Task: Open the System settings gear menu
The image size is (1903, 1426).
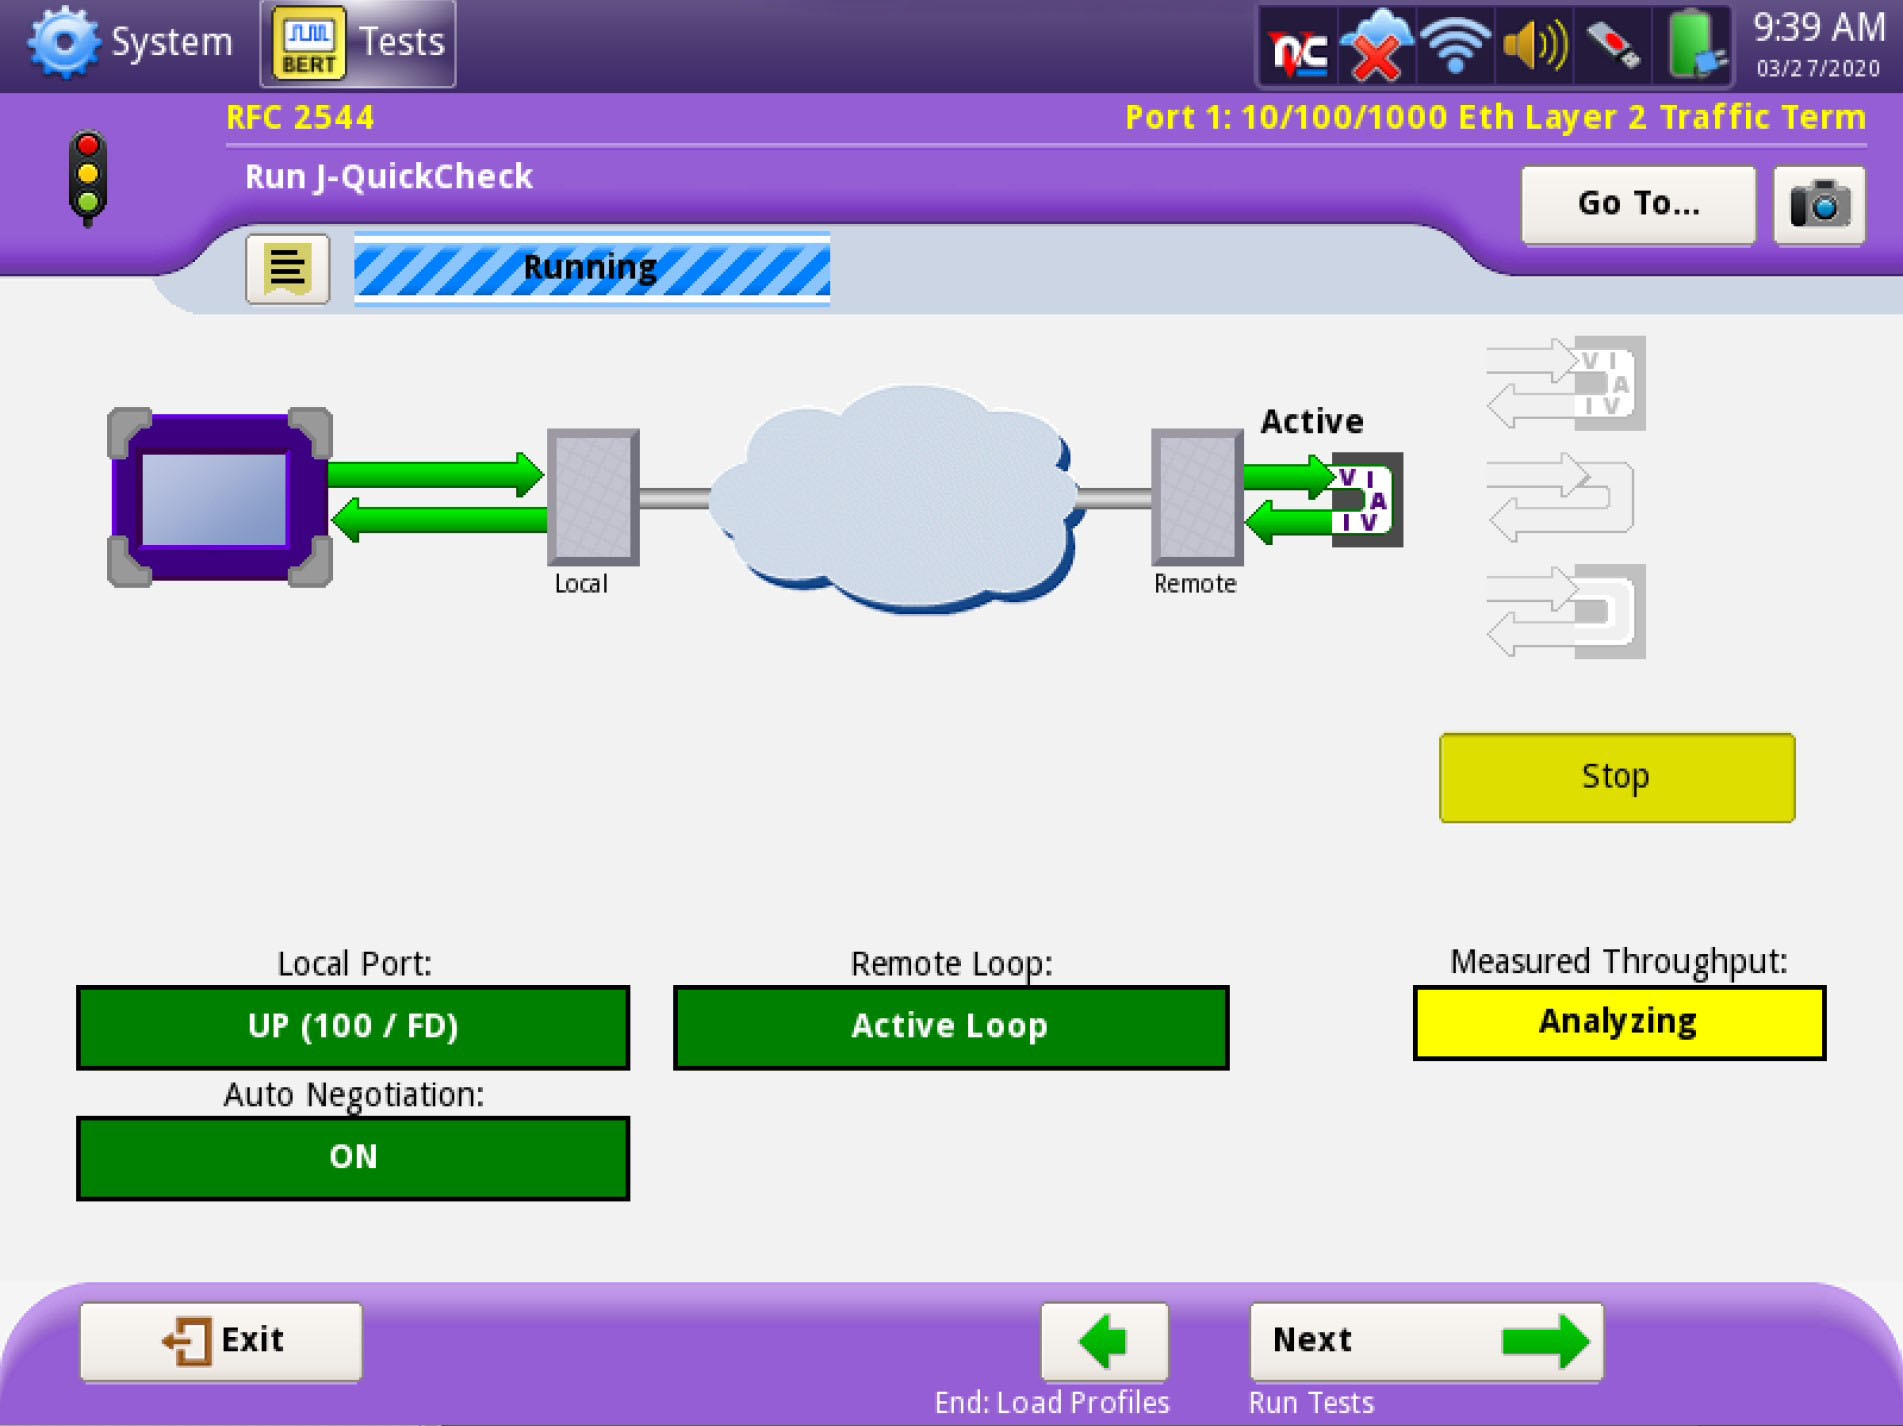Action: pos(130,43)
